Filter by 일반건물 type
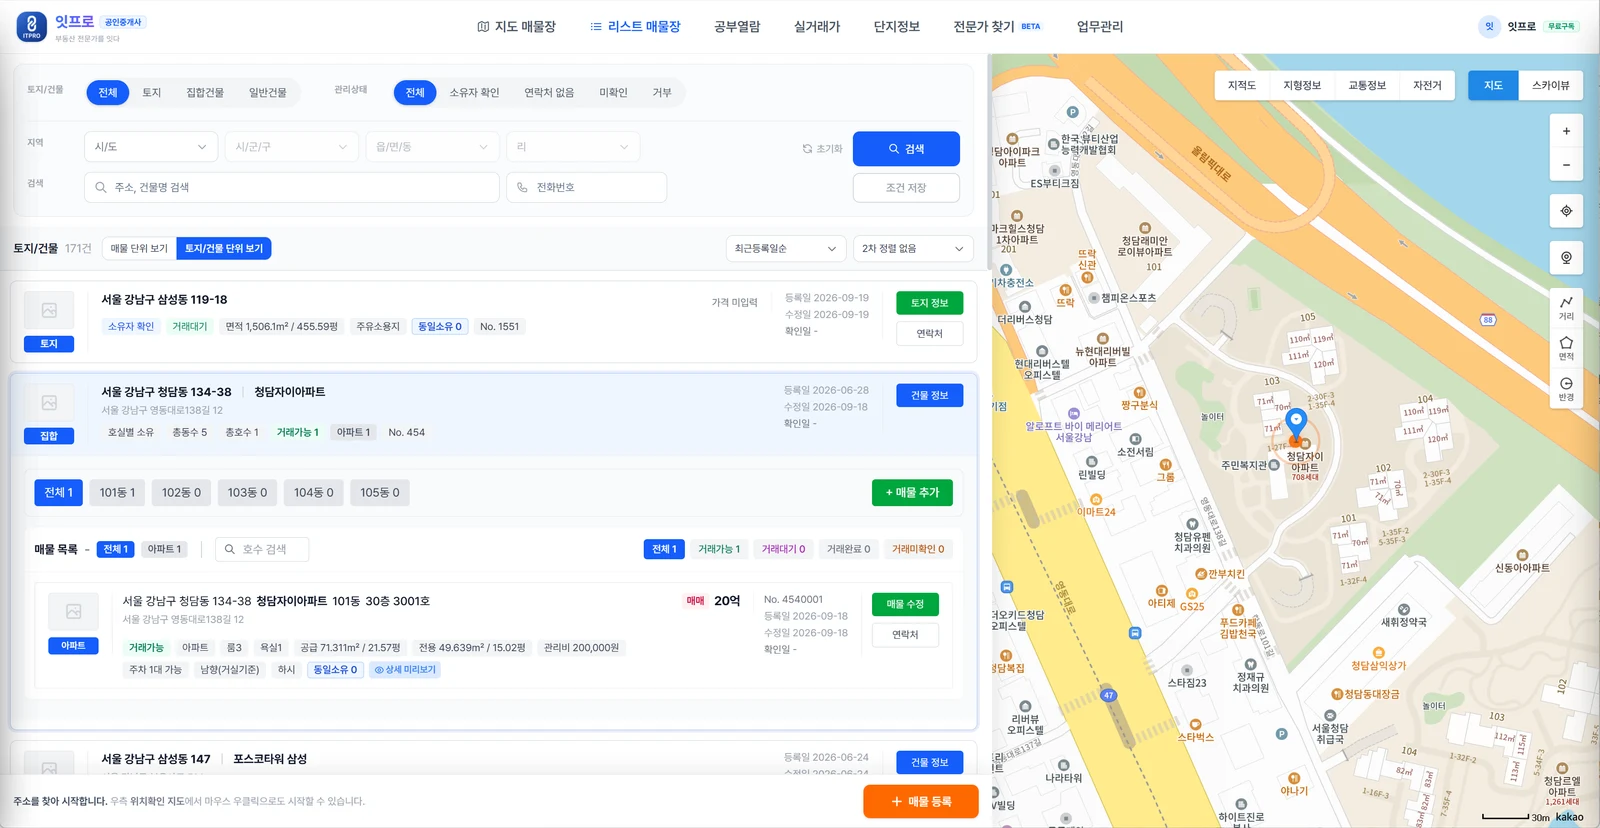 tap(268, 93)
